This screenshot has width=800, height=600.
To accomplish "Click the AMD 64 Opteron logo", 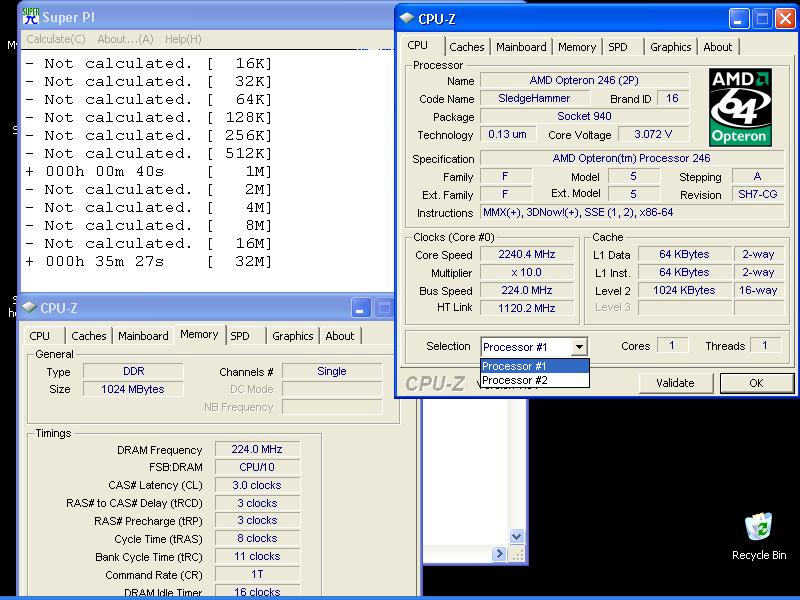I will [x=740, y=107].
